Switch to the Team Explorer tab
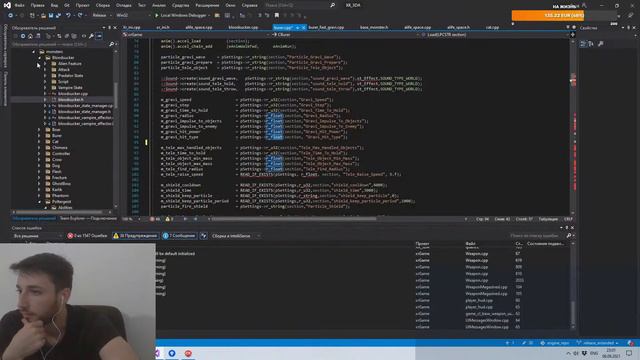 88,218
